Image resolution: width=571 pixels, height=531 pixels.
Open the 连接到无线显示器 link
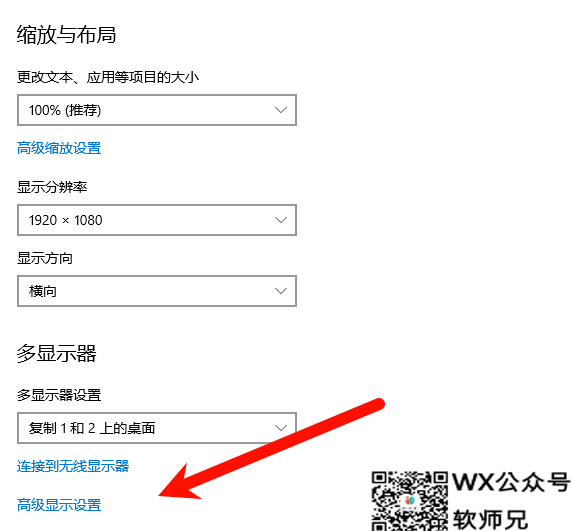click(x=73, y=466)
